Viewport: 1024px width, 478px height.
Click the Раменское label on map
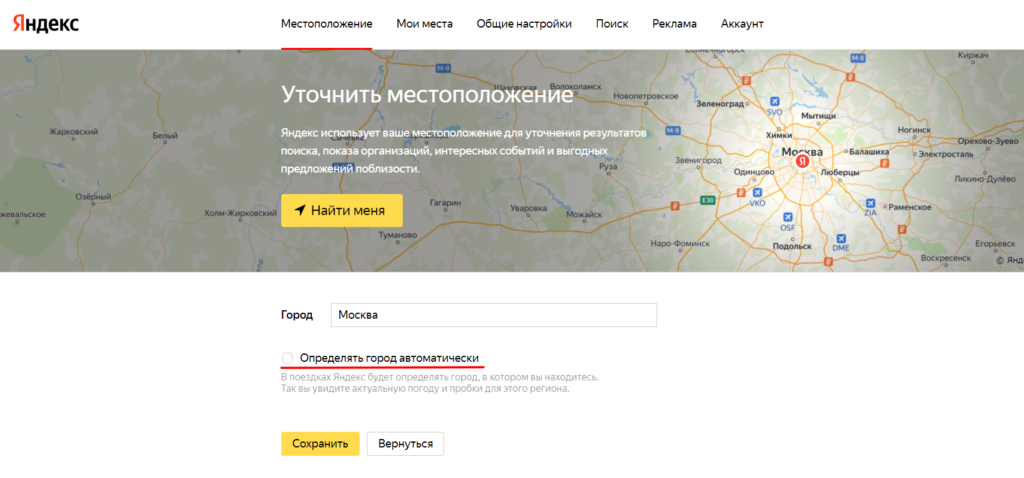tap(909, 207)
